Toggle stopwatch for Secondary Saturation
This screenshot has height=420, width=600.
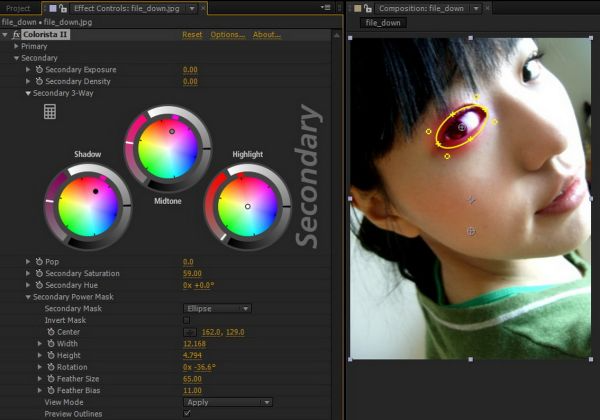click(x=39, y=273)
